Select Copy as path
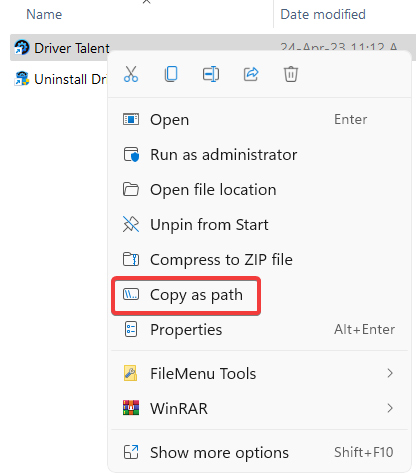416x474 pixels. click(259, 295)
